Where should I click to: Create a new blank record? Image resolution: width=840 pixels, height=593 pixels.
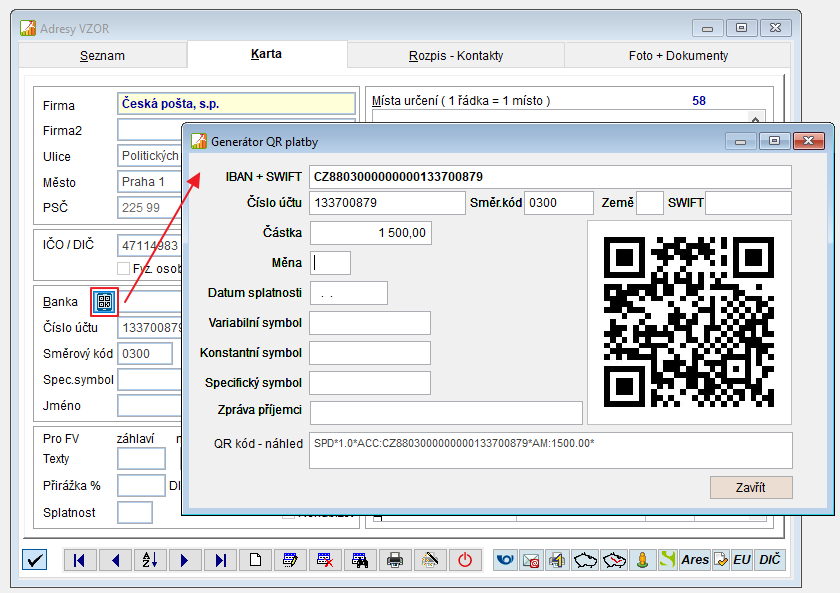(x=256, y=560)
